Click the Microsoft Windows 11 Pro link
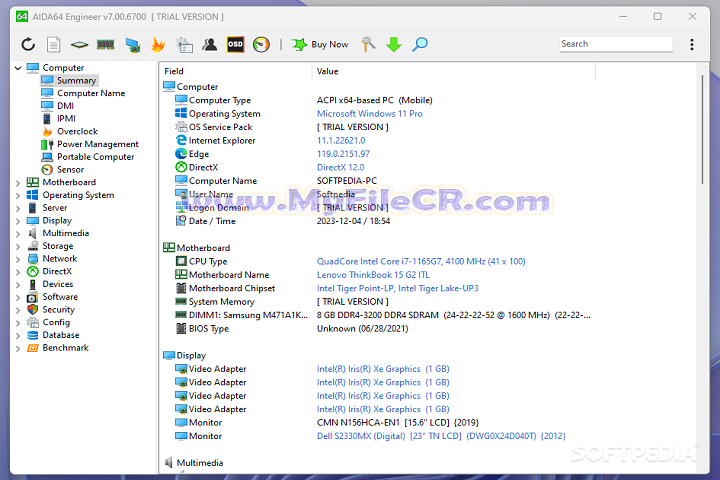The width and height of the screenshot is (720, 480). coord(370,113)
